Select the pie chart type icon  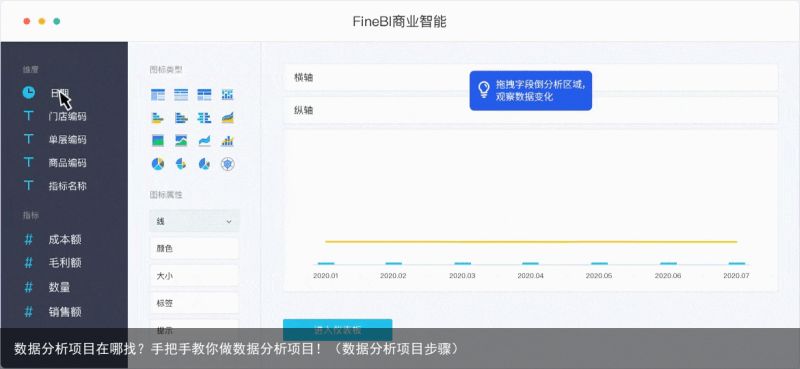[x=158, y=164]
